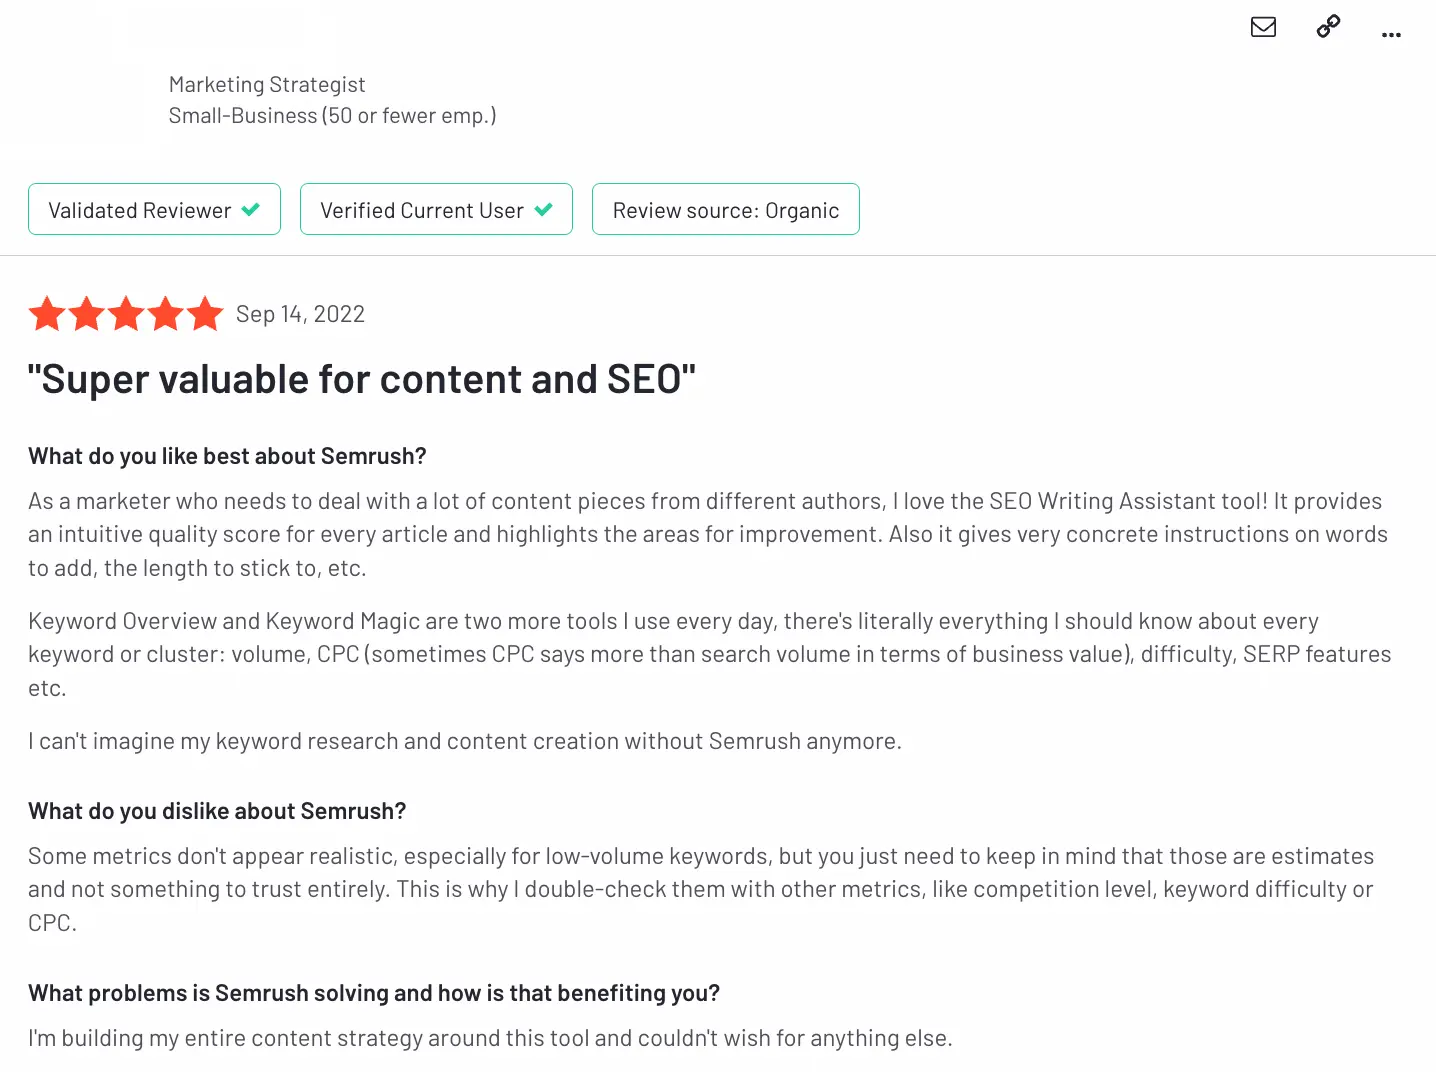Click the "What do you like best about Semrush?" heading

227,456
